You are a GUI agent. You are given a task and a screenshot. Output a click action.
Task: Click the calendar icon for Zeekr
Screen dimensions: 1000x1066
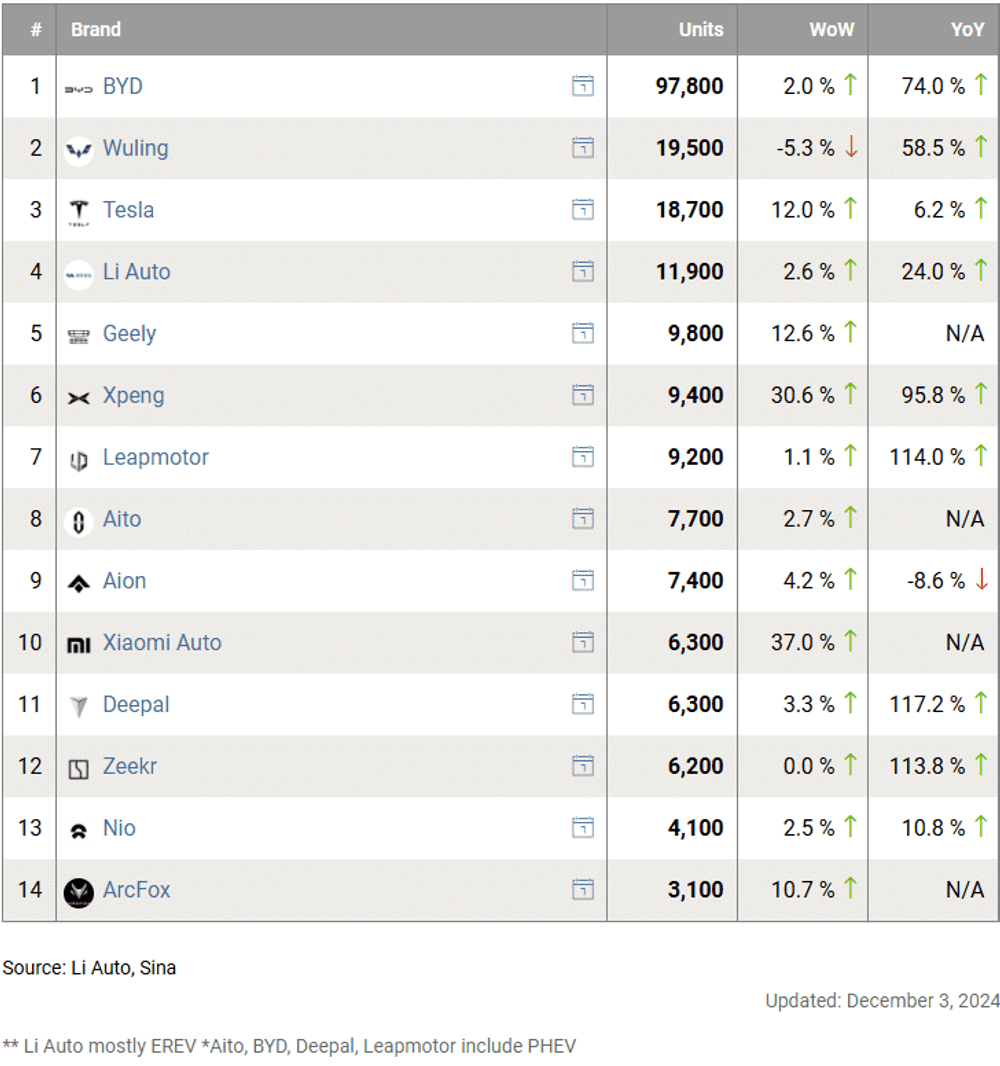tap(582, 766)
